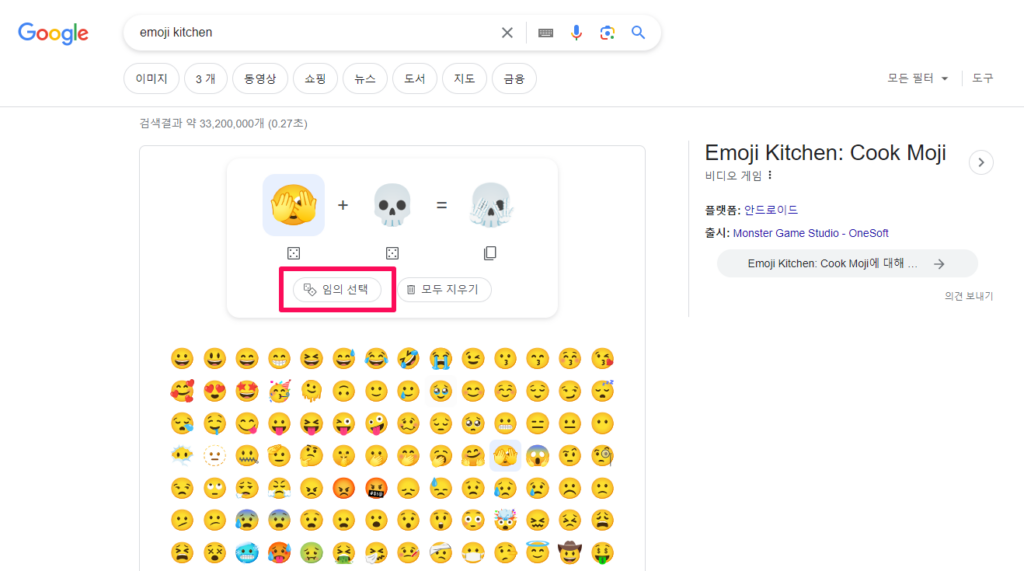Pick the cursing symbols-over-mouth emoji

376,488
